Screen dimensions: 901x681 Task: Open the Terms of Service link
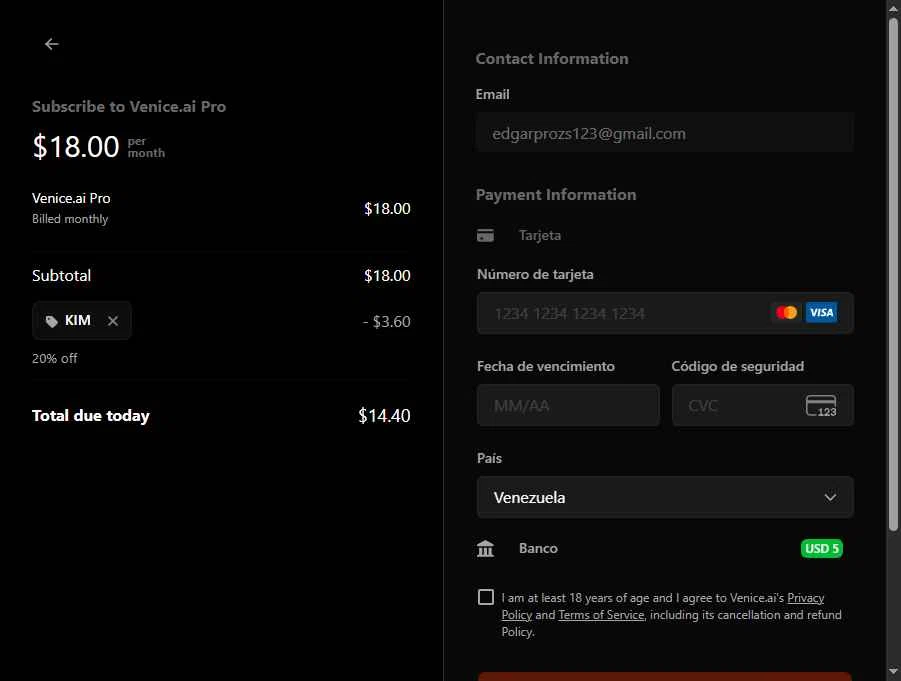pos(601,615)
